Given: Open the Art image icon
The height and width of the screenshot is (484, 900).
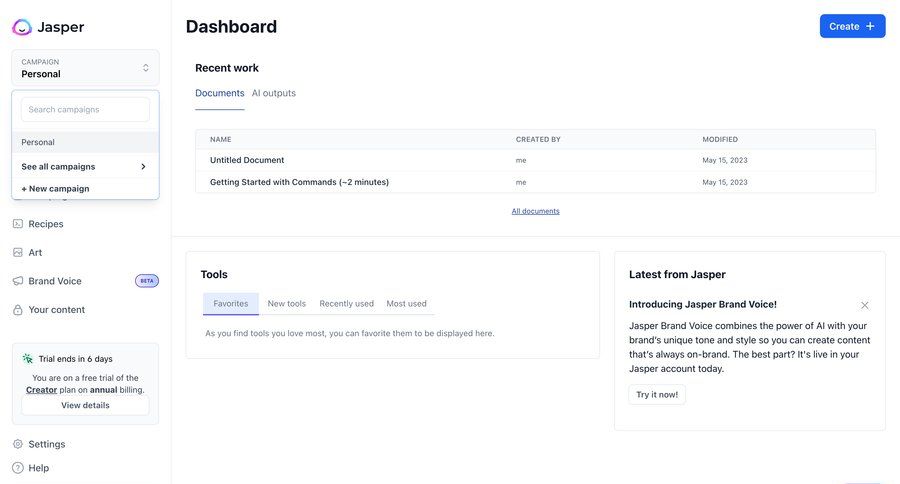Looking at the screenshot, I should click(18, 253).
